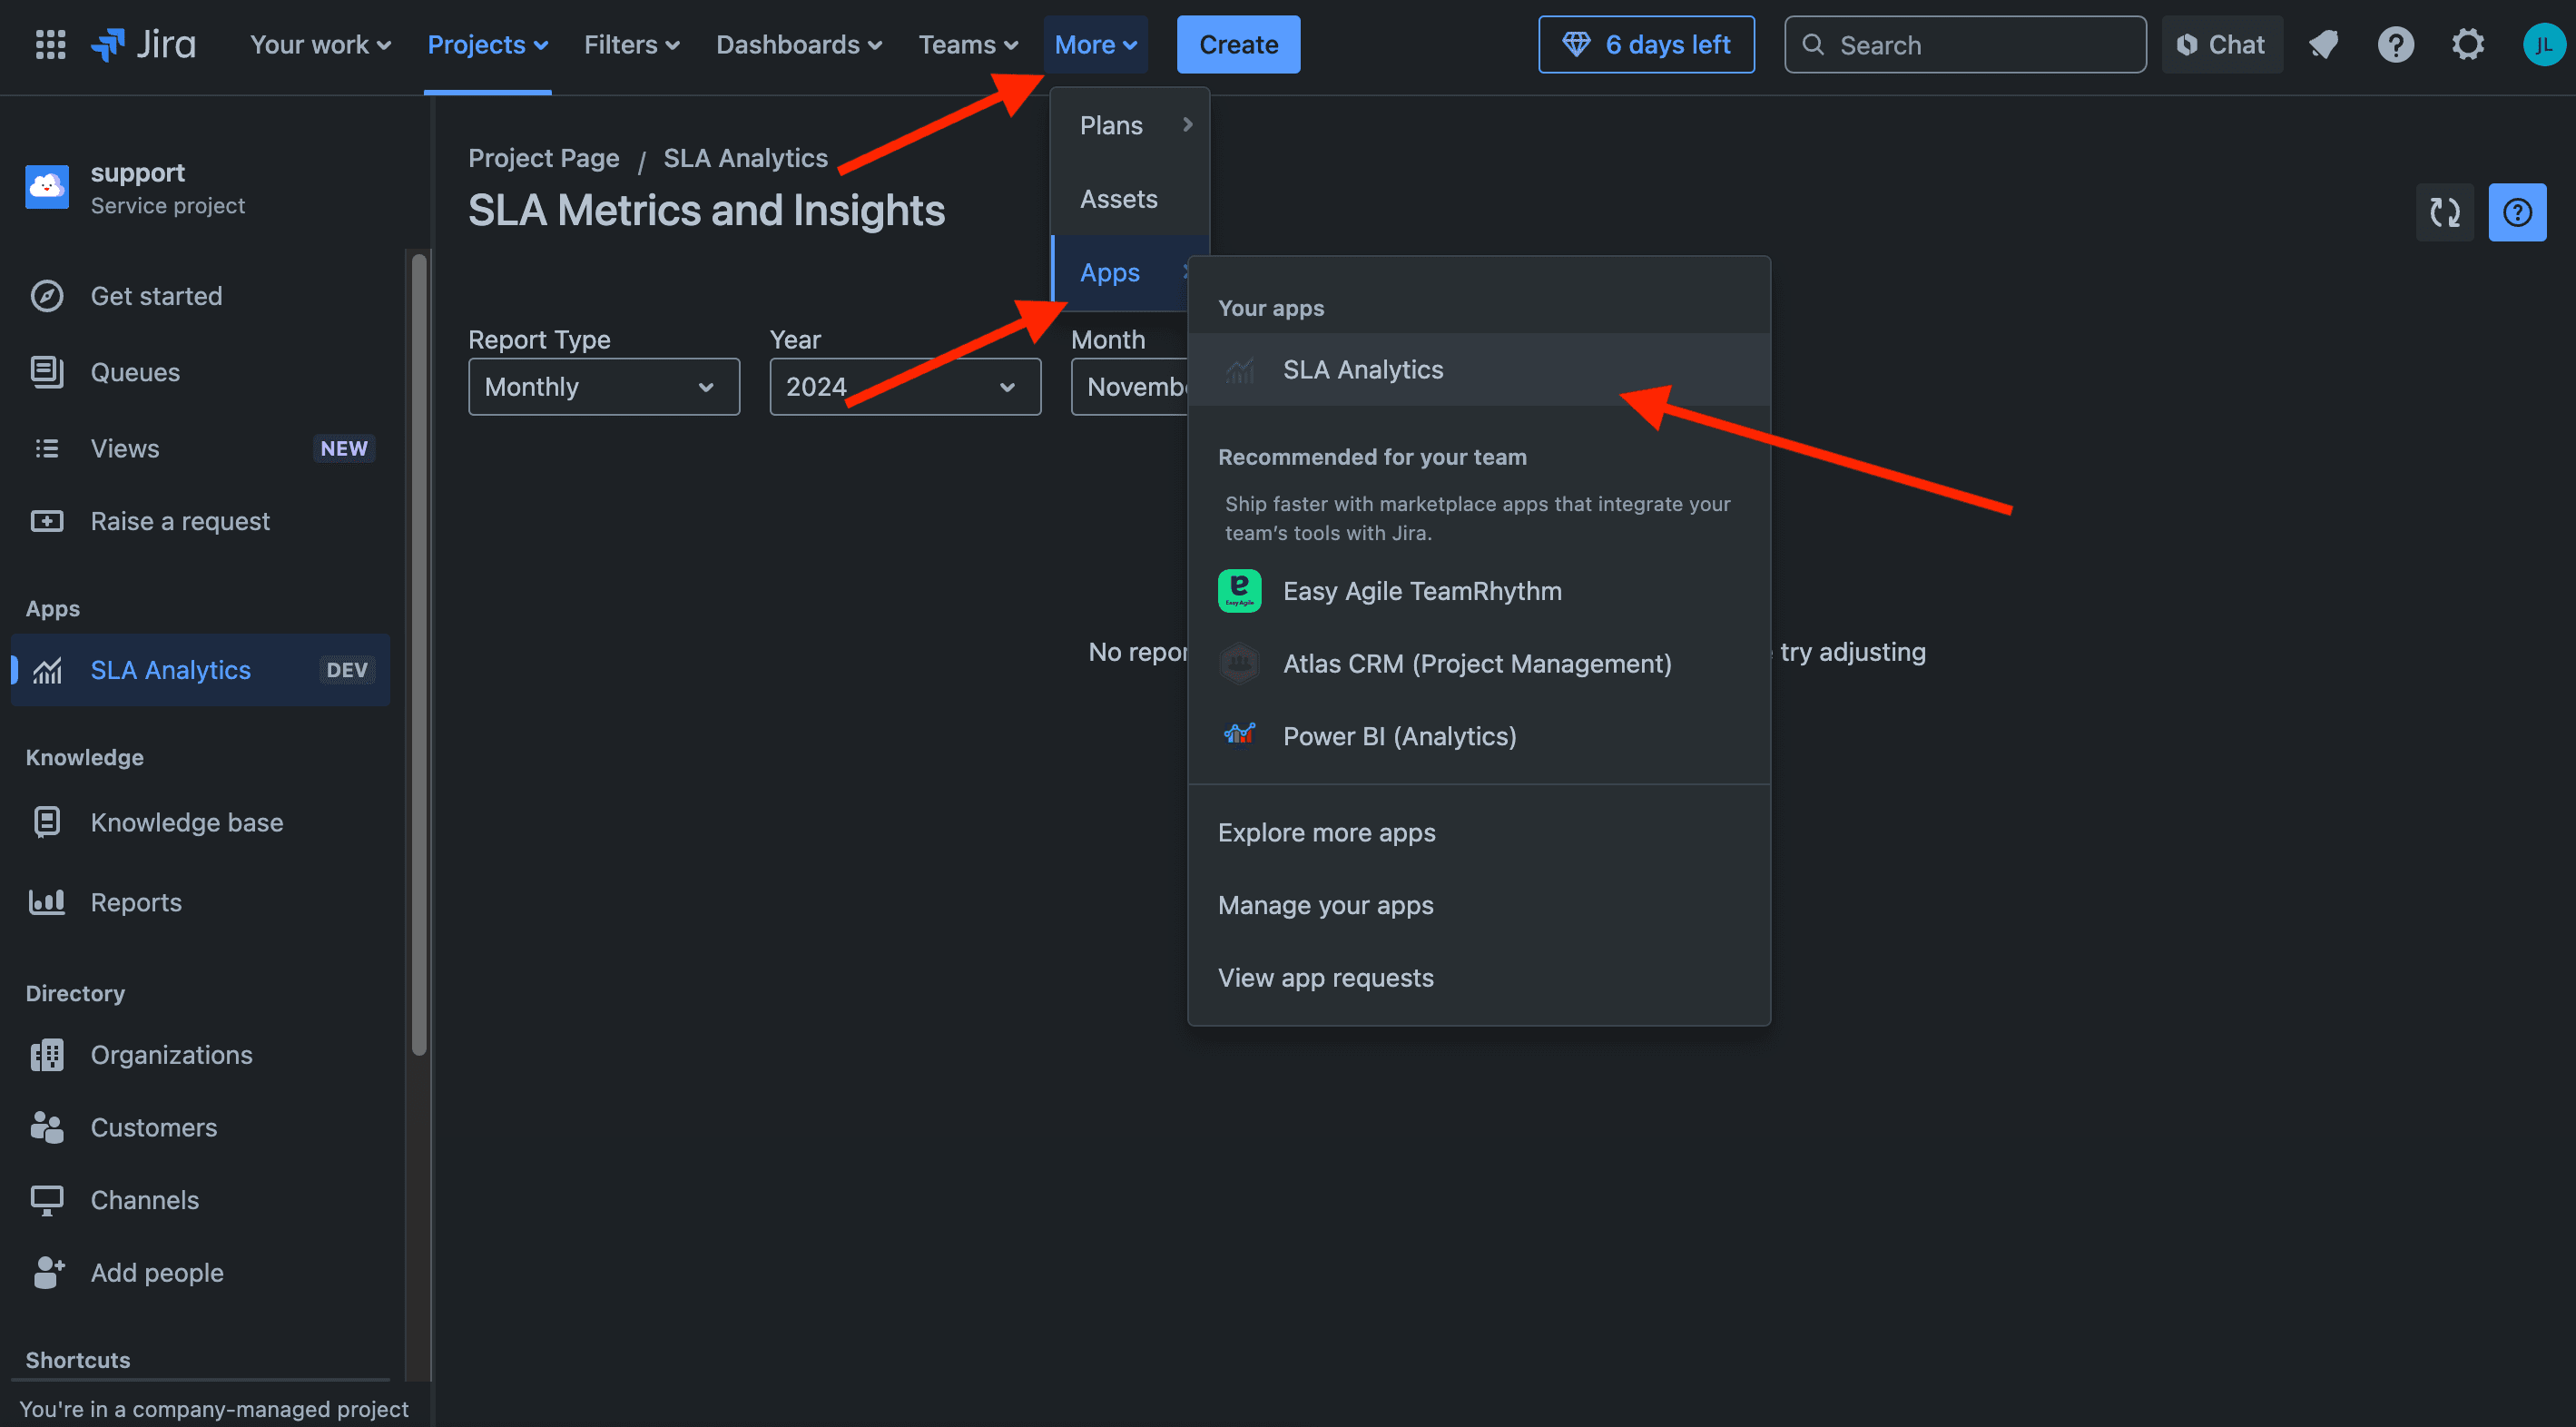Open the JL profile avatar
This screenshot has height=1427, width=2576.
[2543, 44]
